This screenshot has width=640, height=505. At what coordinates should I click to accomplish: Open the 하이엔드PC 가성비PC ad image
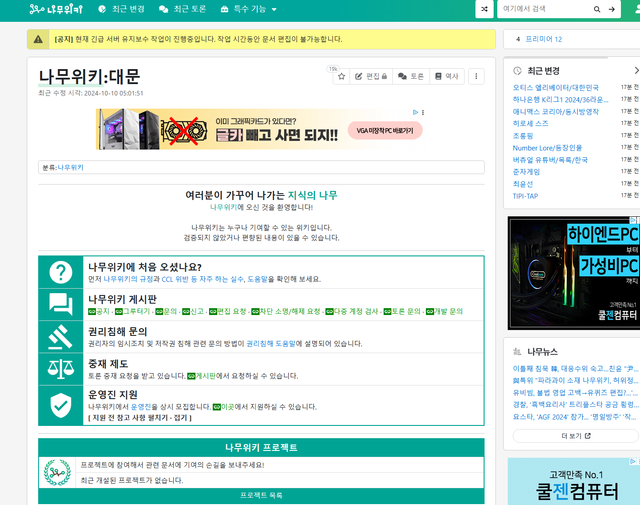[x=573, y=273]
